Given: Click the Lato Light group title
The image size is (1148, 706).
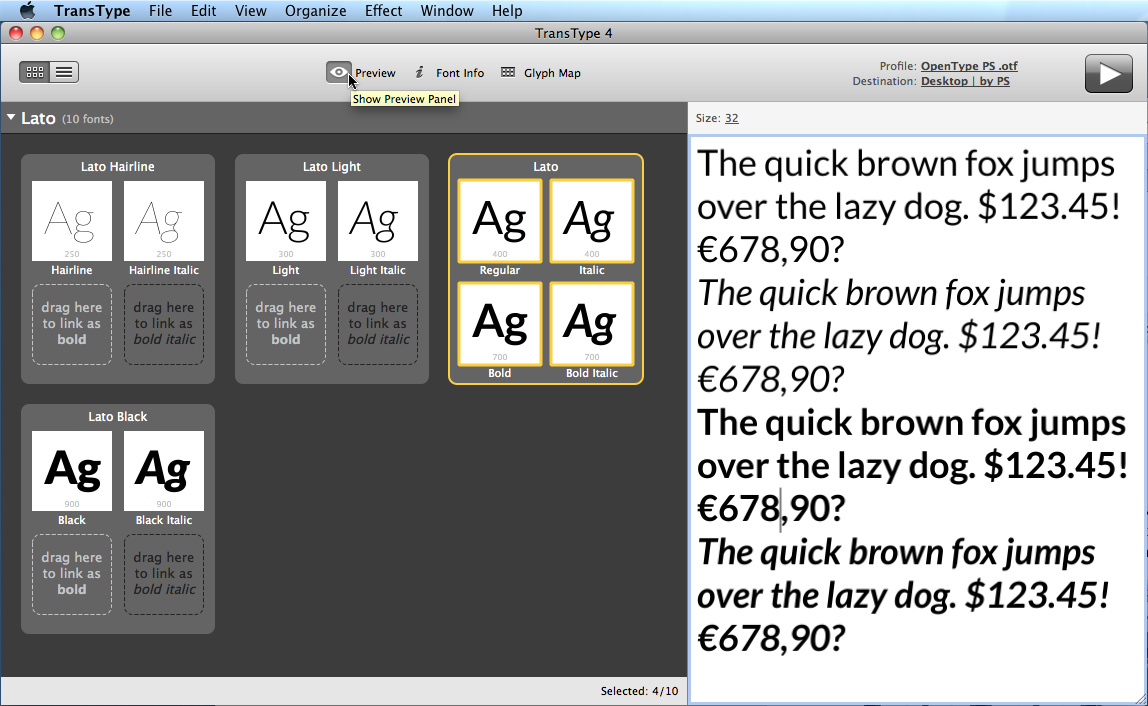Looking at the screenshot, I should click(x=332, y=166).
